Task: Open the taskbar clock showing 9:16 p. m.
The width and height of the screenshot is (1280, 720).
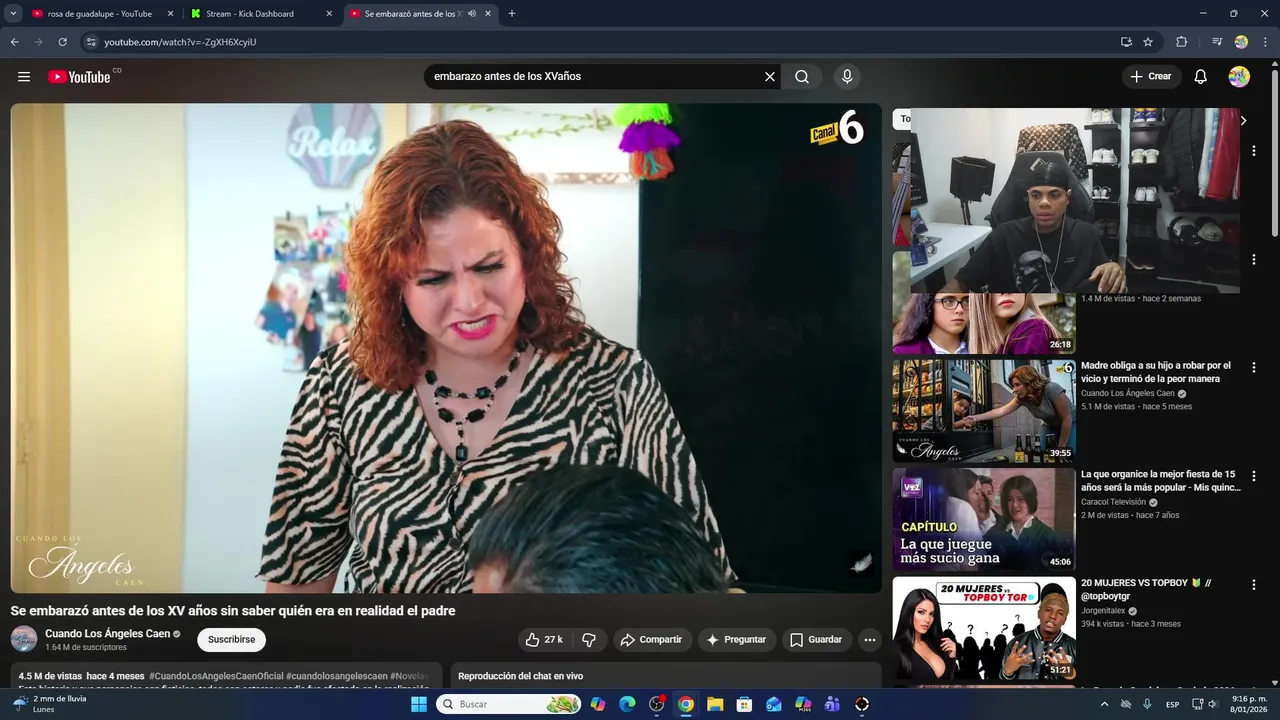Action: point(1248,704)
